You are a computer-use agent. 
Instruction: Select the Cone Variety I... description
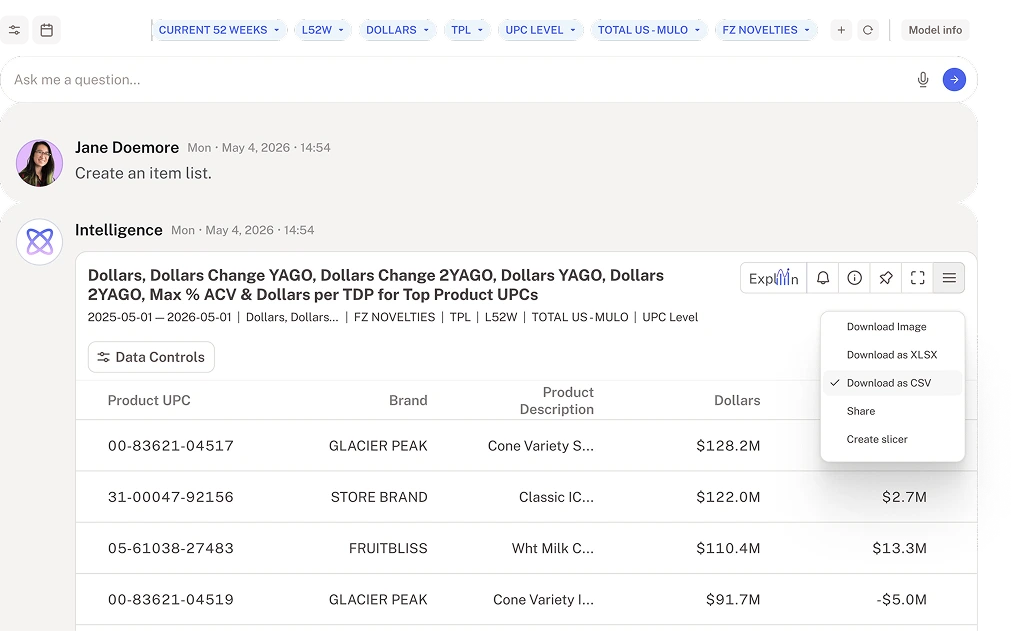tap(543, 600)
